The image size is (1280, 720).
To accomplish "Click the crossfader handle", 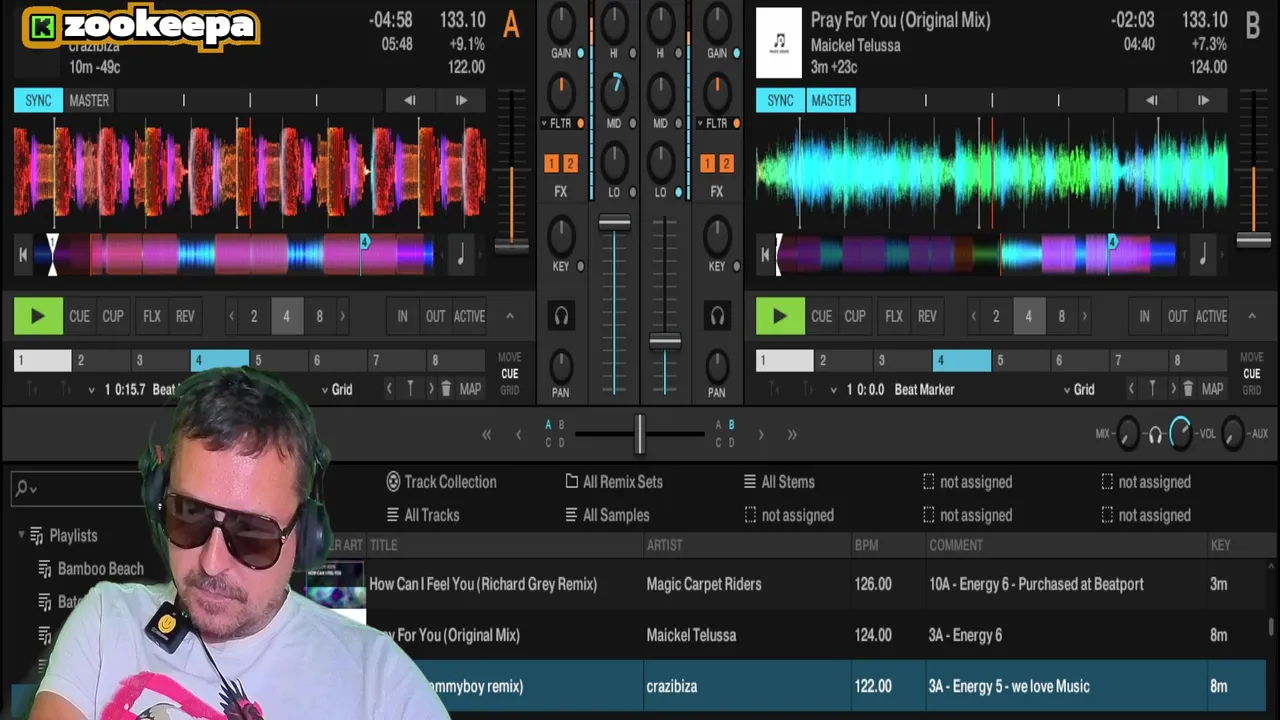I will [x=638, y=434].
